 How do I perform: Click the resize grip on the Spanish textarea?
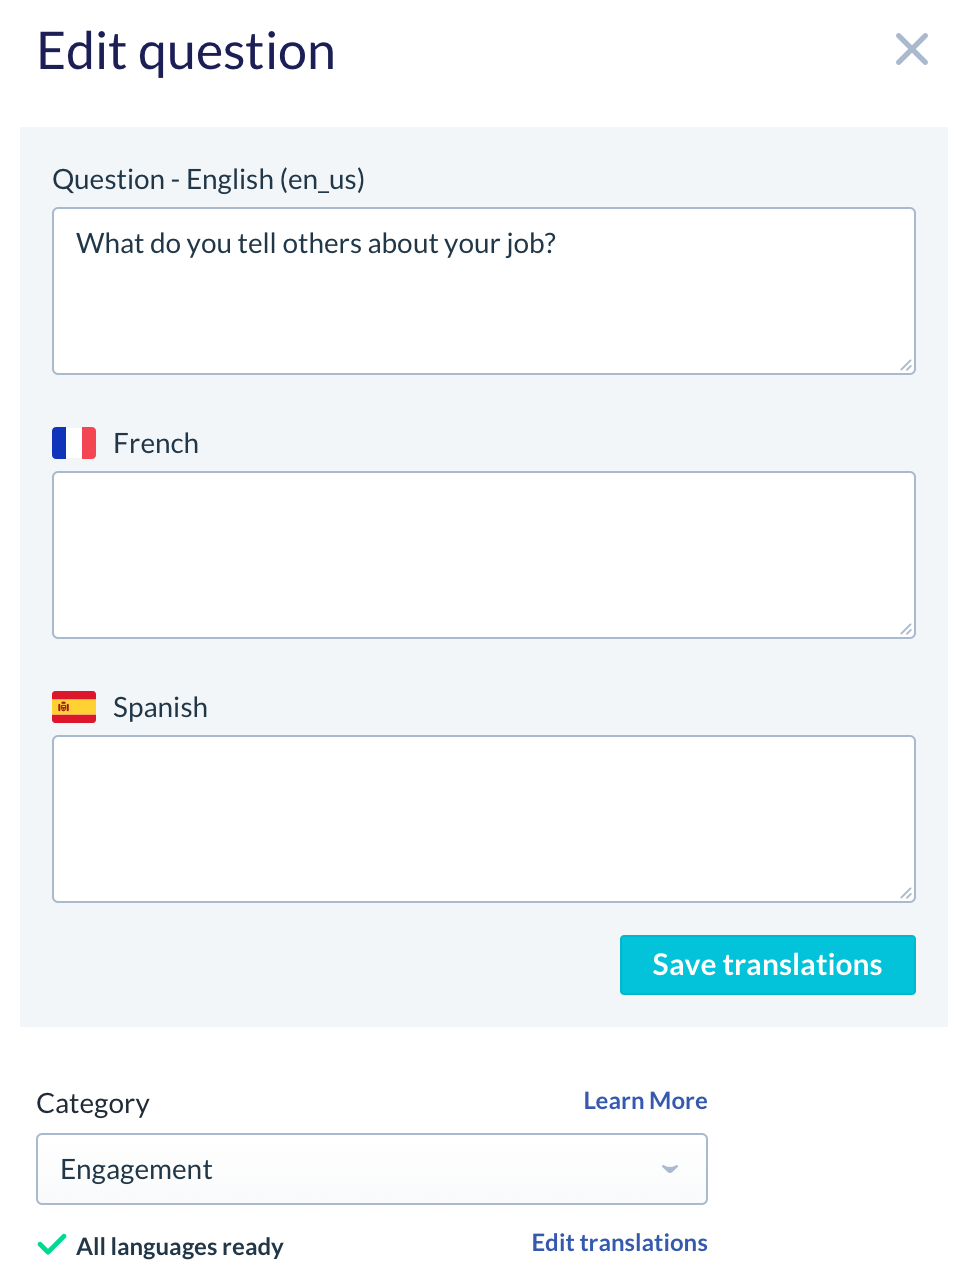(906, 893)
